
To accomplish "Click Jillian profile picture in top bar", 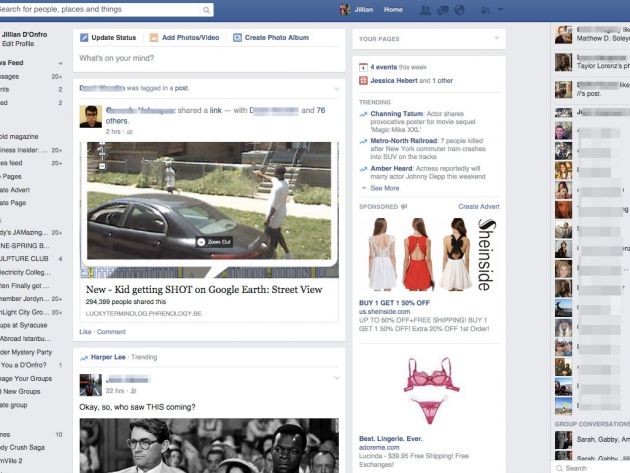I will [345, 10].
